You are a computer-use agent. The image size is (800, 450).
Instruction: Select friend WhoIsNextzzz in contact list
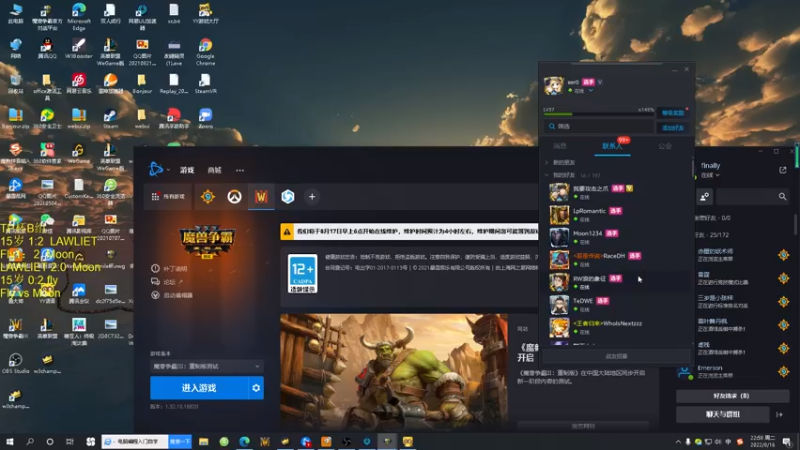tap(616, 327)
